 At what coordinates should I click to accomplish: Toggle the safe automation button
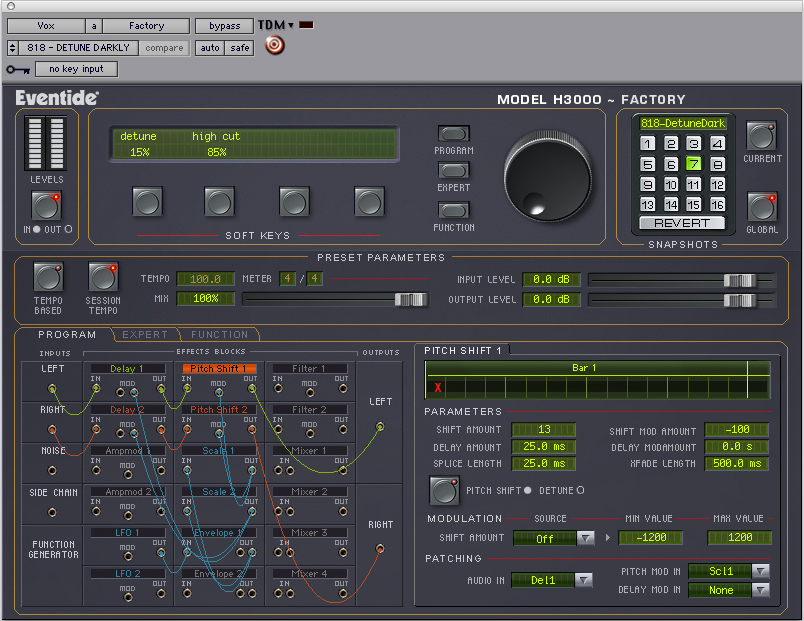(x=239, y=48)
